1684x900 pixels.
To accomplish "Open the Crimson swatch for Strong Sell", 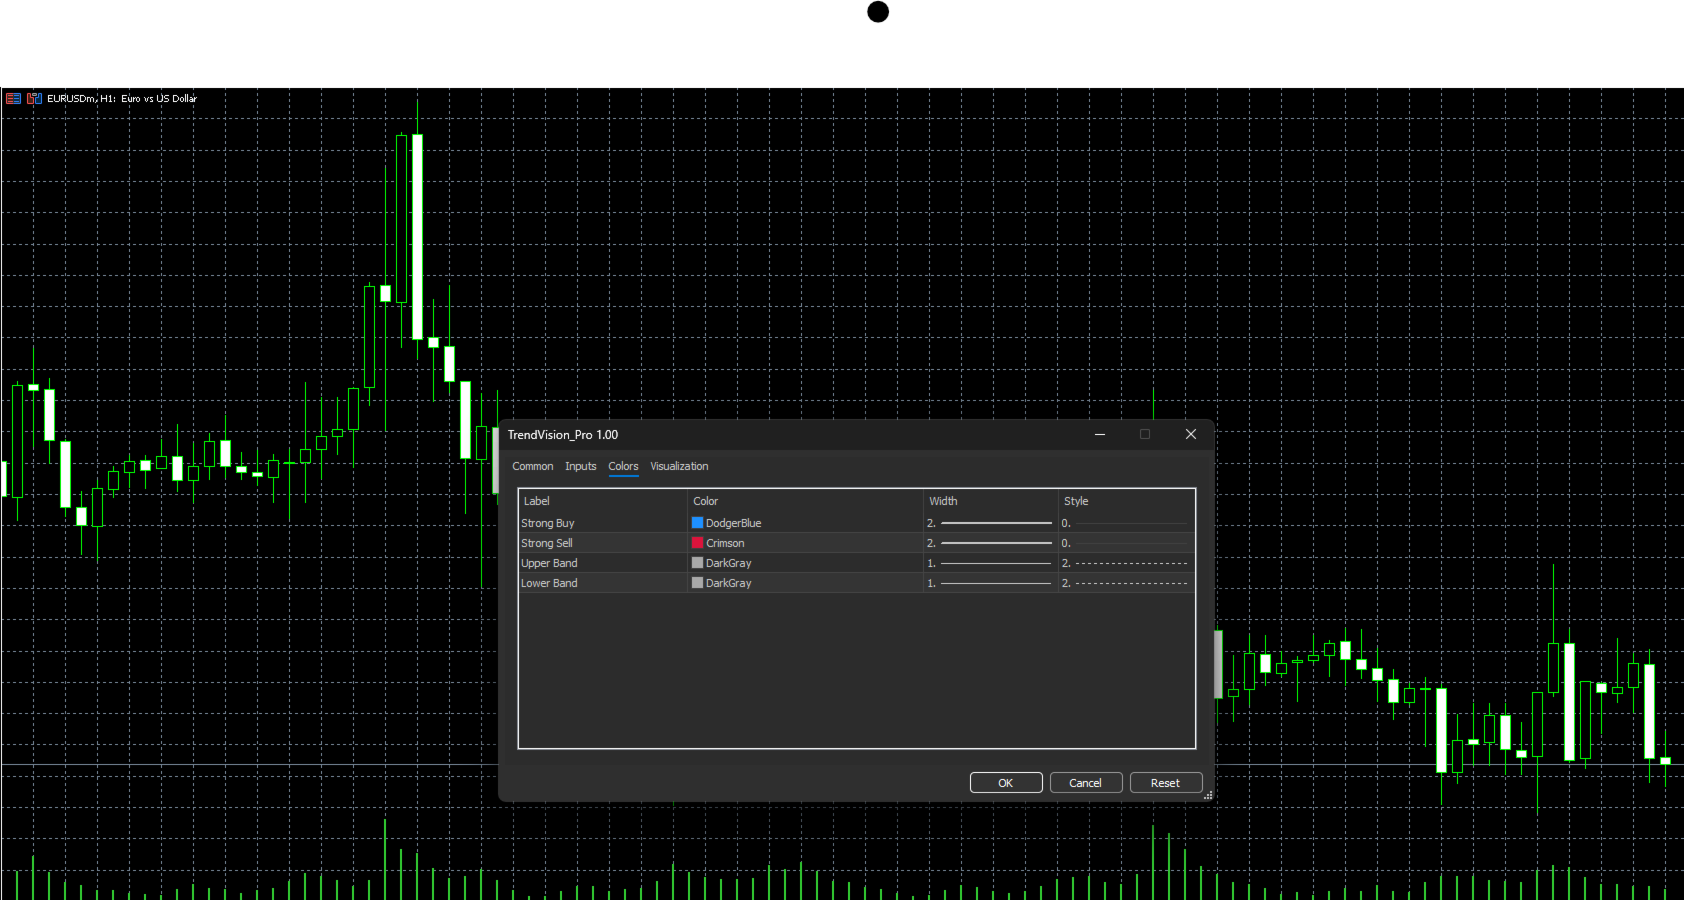I will tap(697, 543).
